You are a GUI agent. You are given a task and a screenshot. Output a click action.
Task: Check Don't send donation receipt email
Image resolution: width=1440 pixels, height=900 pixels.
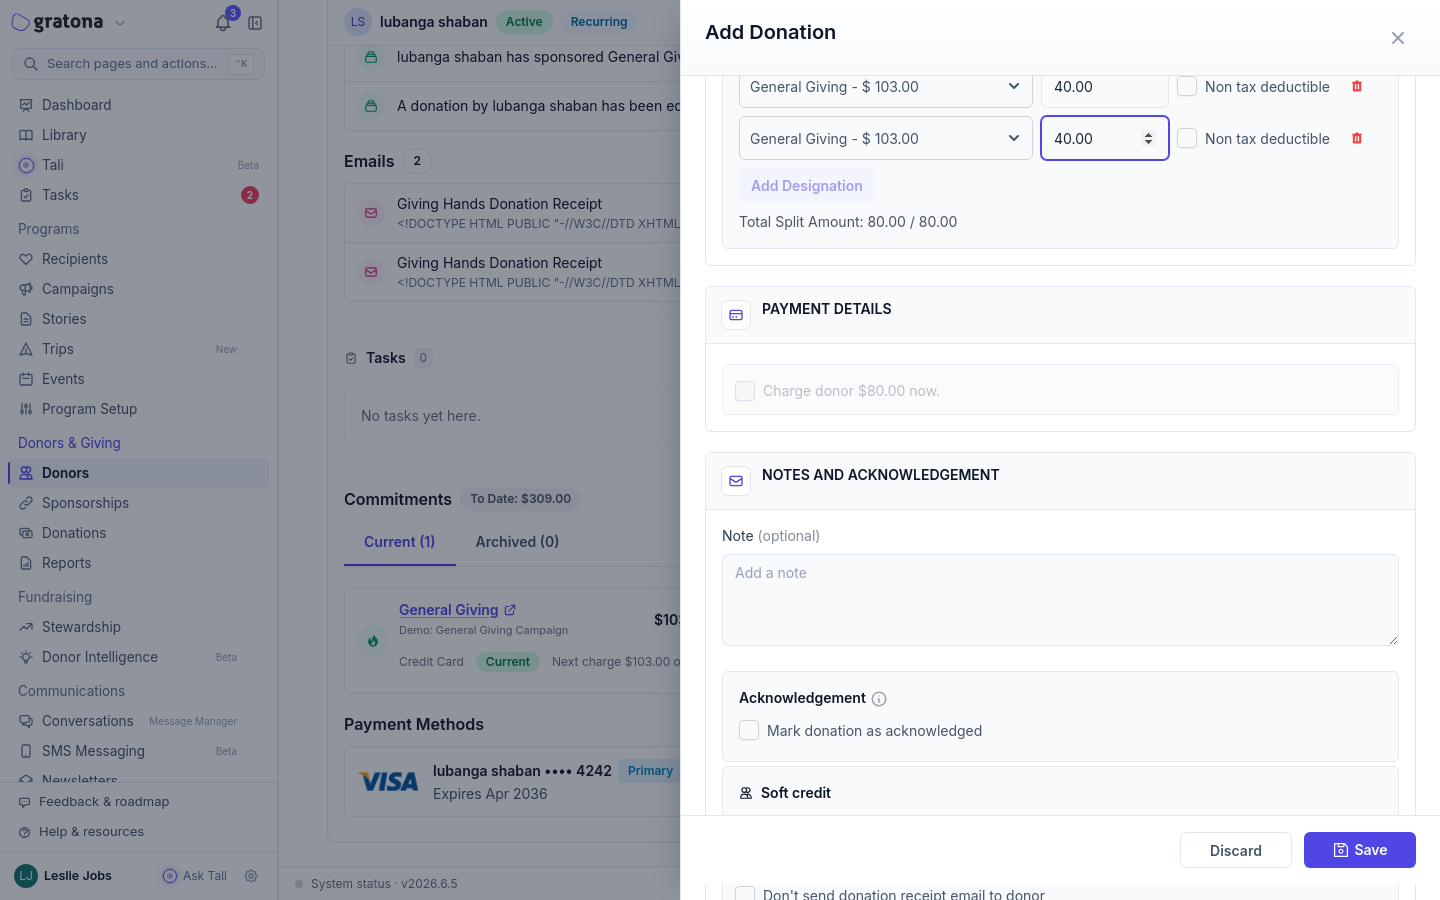(x=745, y=893)
